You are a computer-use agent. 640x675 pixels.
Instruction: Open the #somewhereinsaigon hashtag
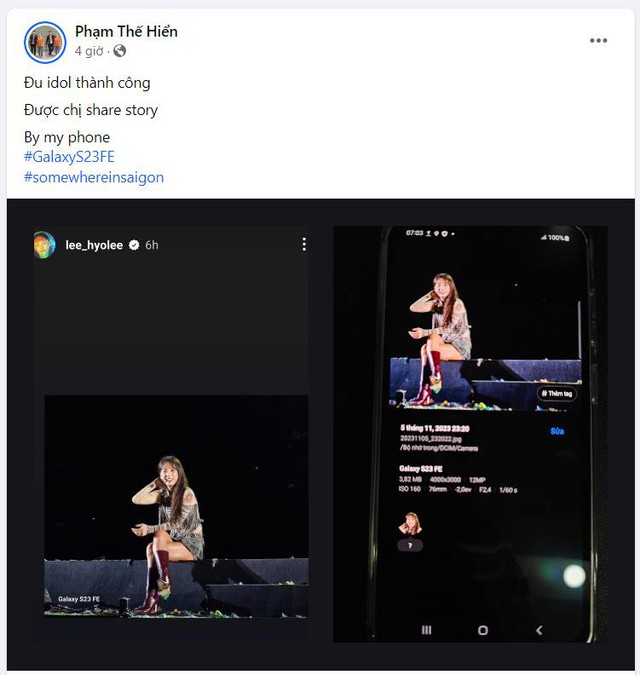coord(93,177)
